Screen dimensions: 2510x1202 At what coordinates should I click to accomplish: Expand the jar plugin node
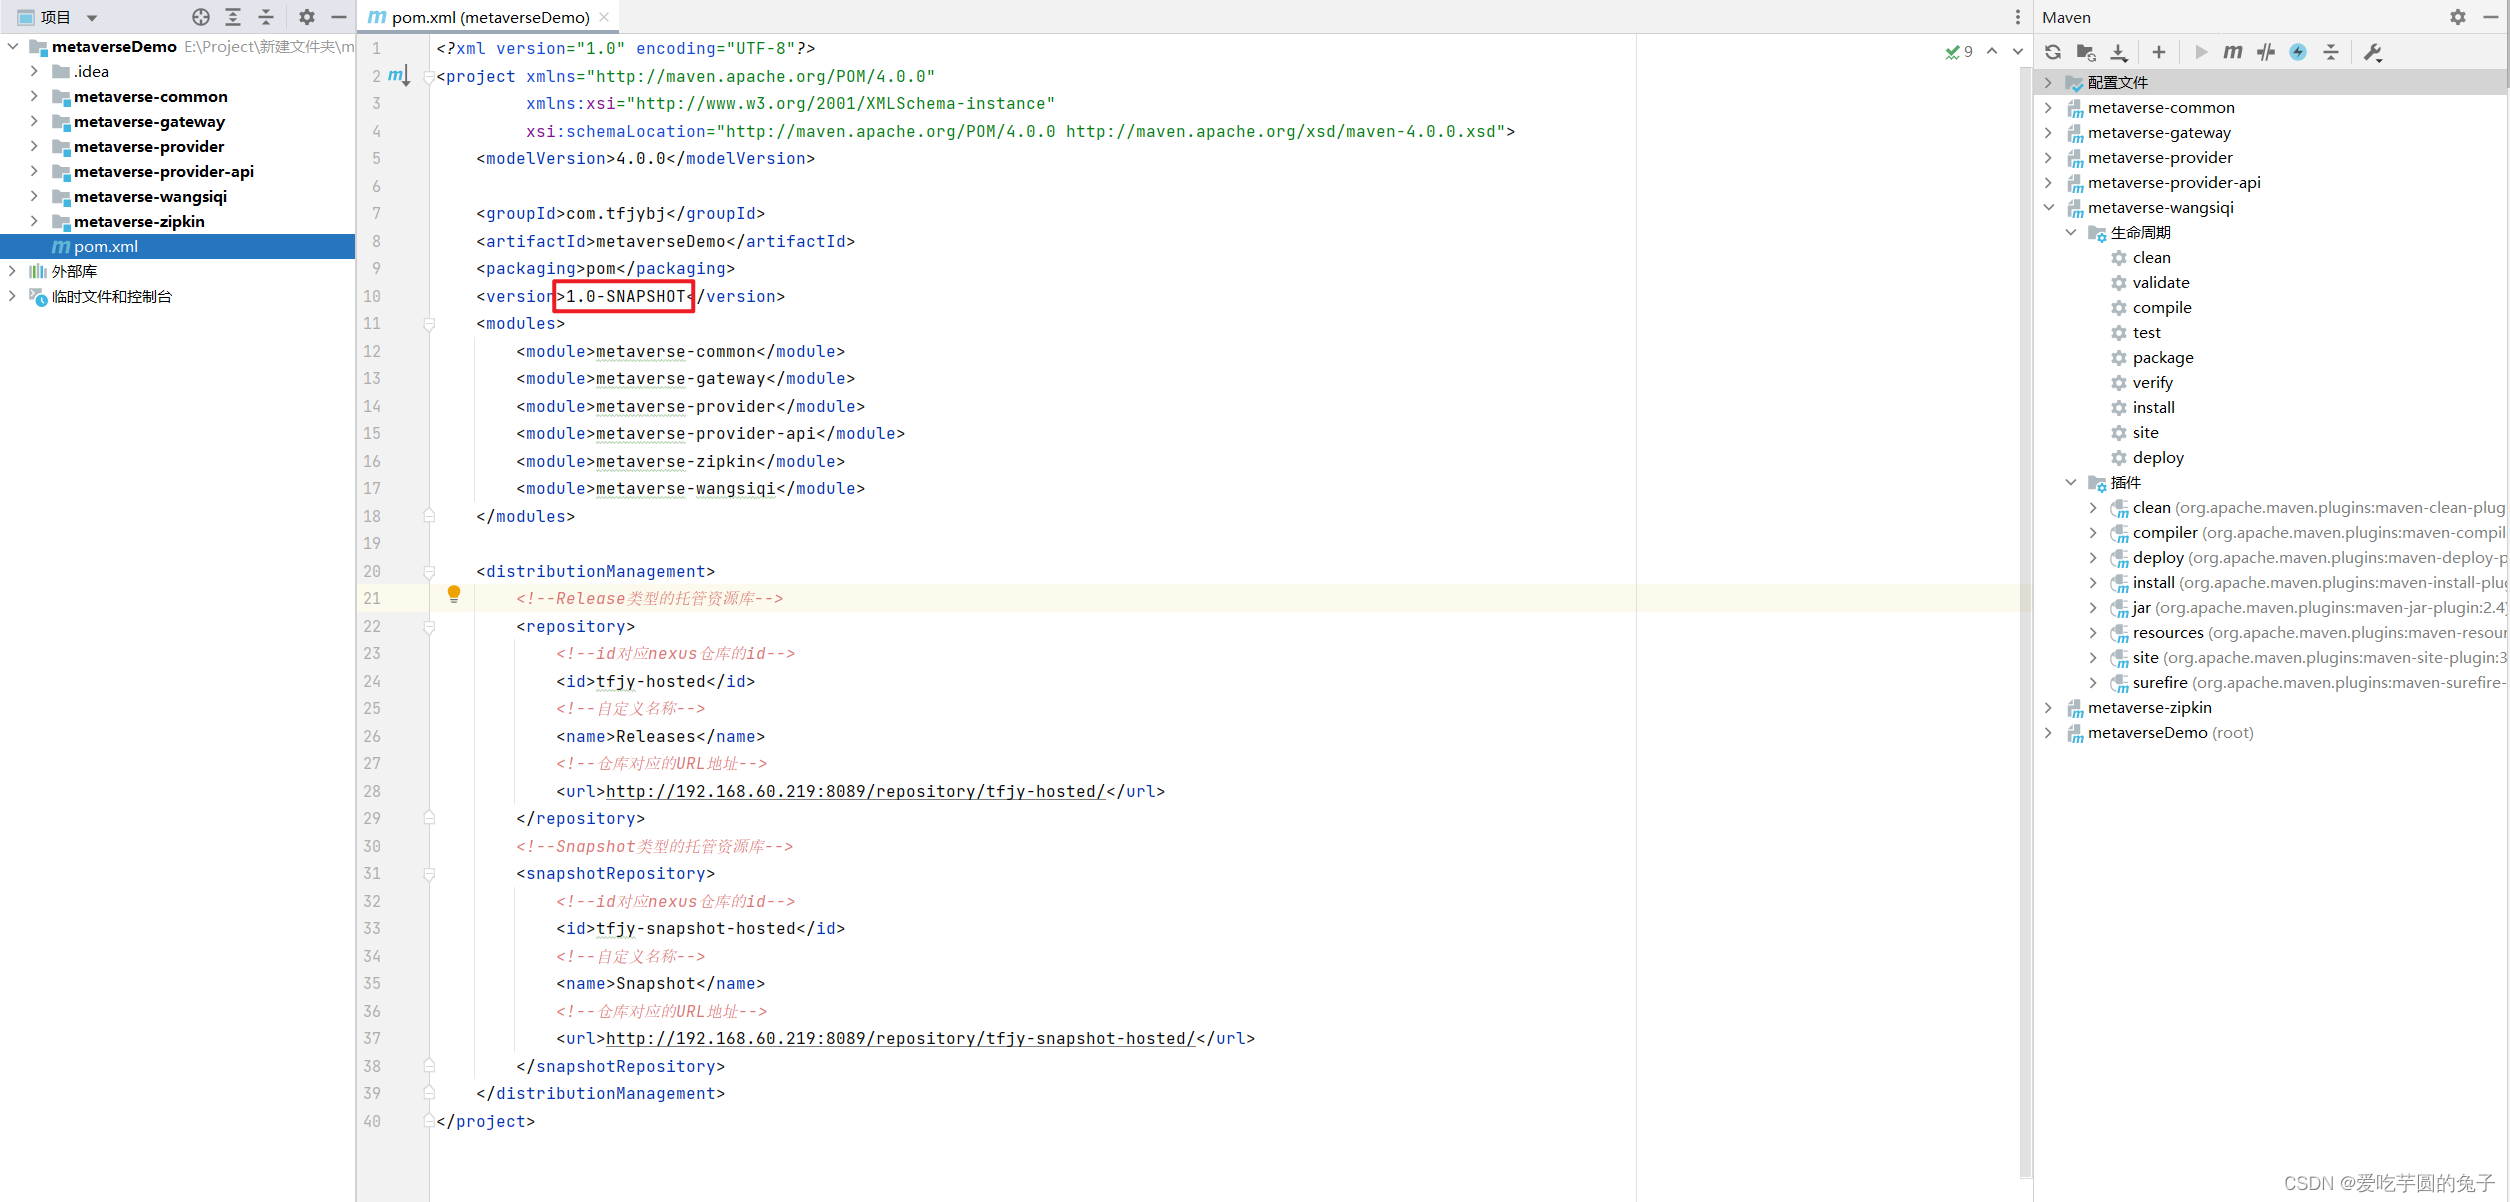click(x=2093, y=607)
